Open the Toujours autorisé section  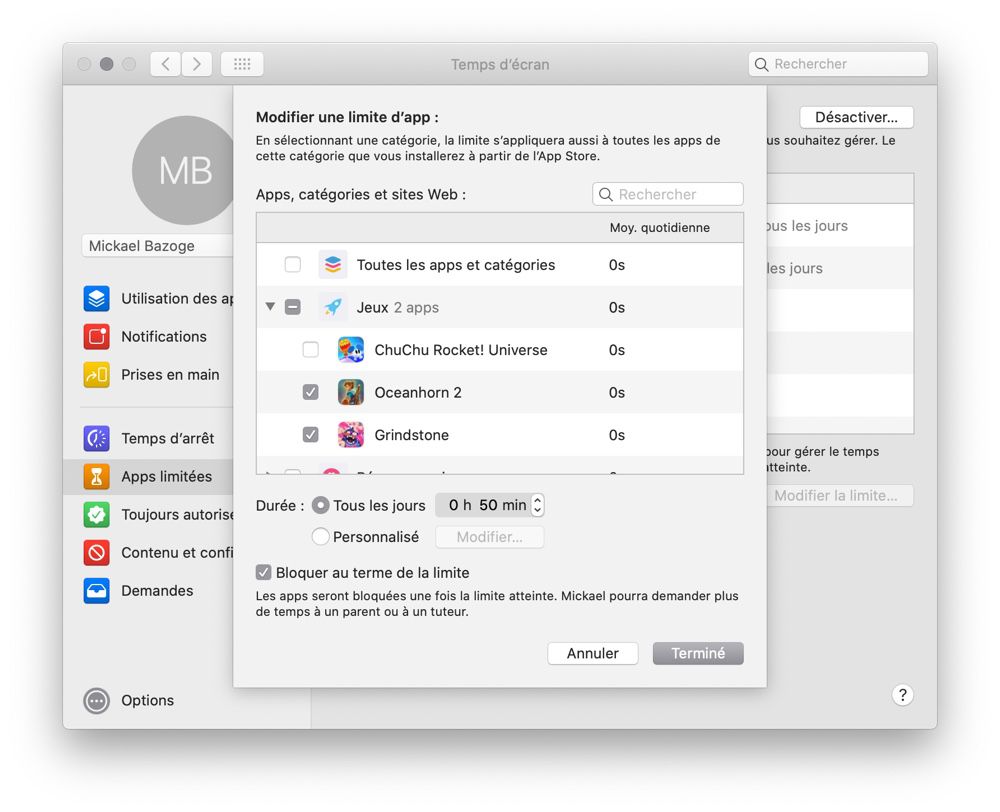coord(177,515)
